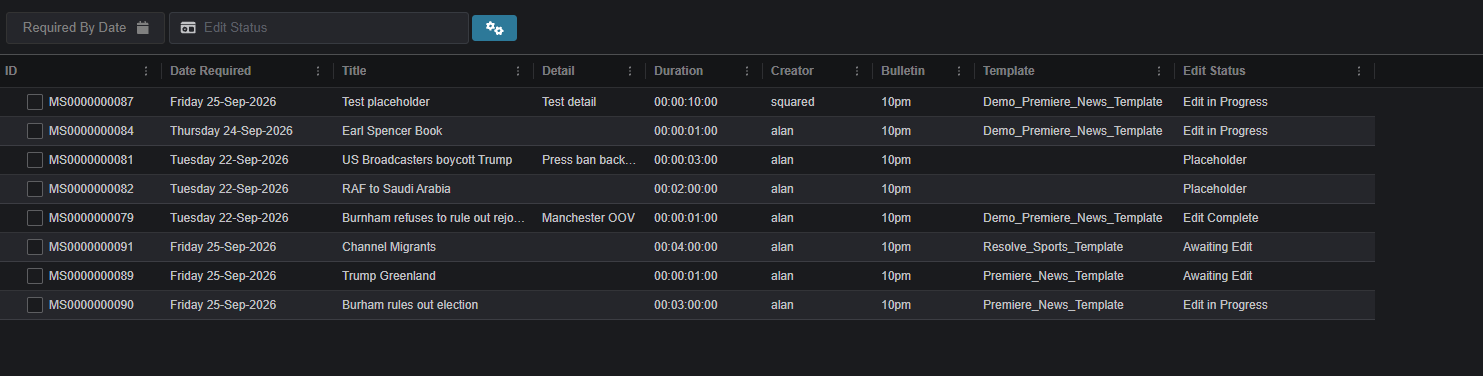This screenshot has height=376, width=1483.
Task: Click title 'RAF to Saudi Arabia'
Action: (x=396, y=189)
